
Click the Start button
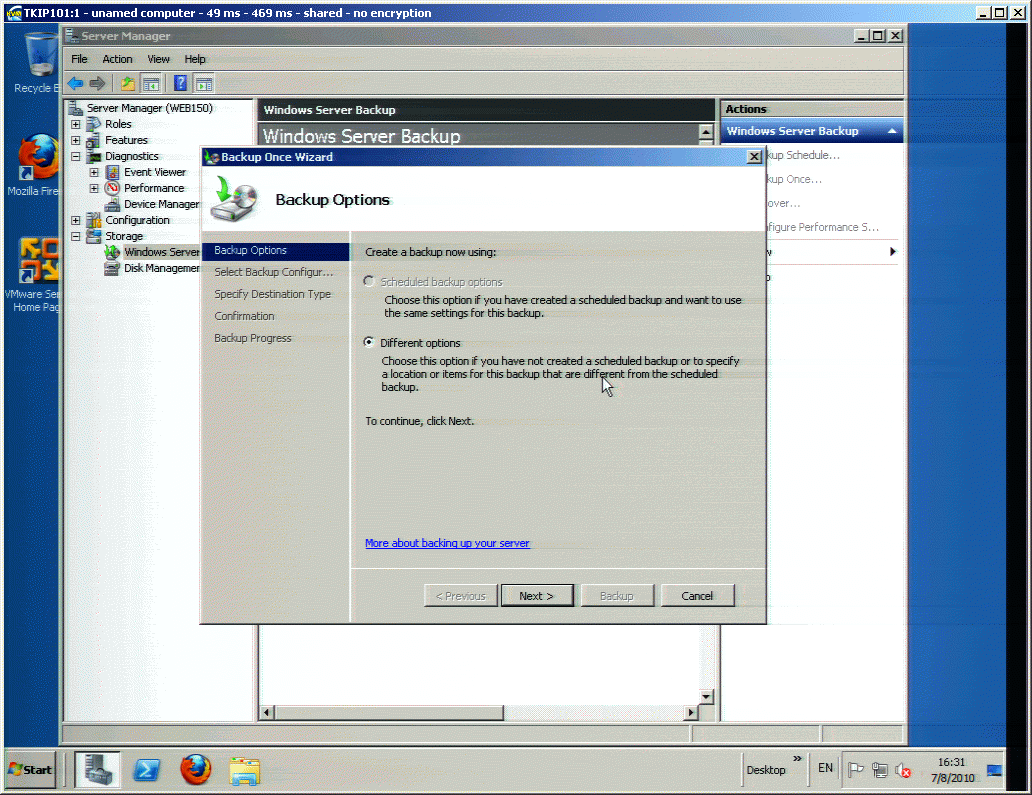pyautogui.click(x=30, y=769)
